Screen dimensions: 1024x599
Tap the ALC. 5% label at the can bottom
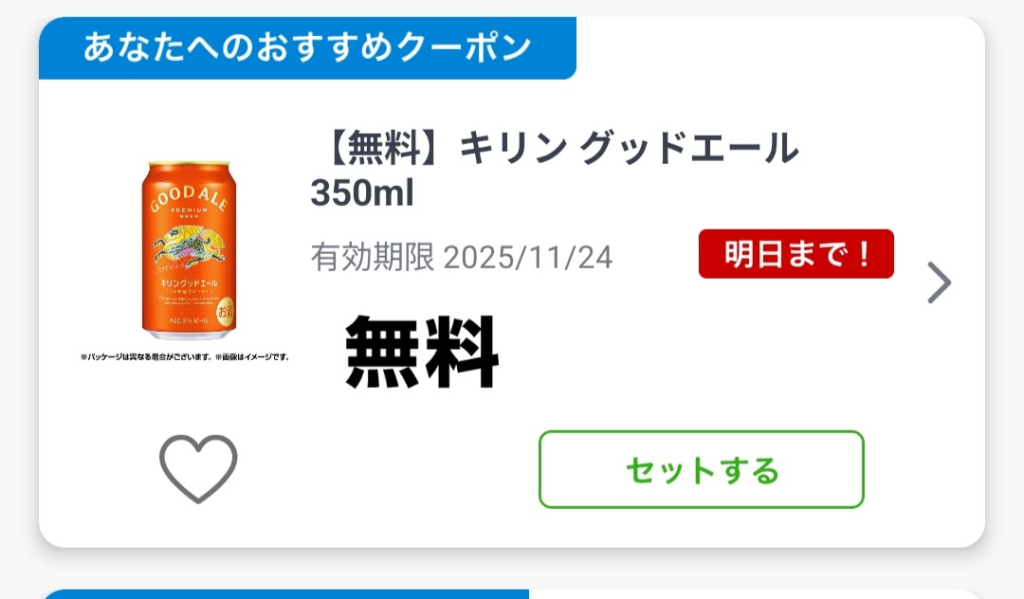coord(189,321)
